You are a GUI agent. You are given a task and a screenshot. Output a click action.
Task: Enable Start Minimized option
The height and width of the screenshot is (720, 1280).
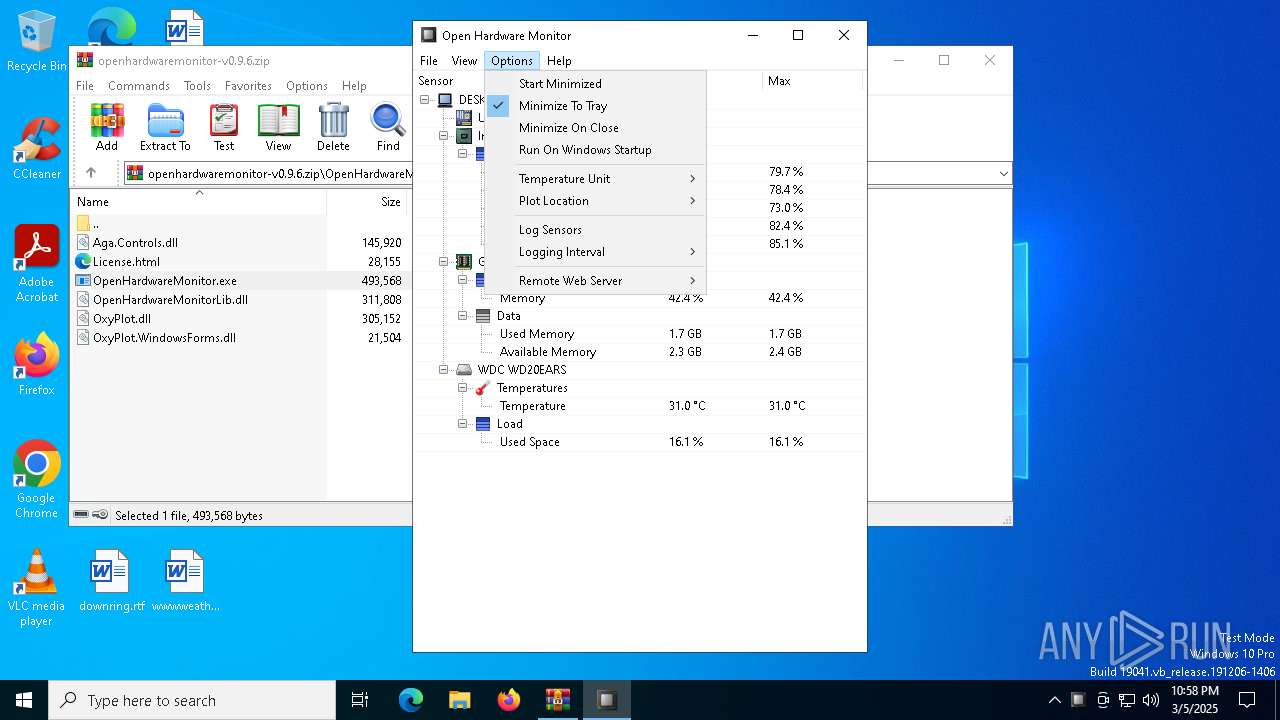click(595, 84)
